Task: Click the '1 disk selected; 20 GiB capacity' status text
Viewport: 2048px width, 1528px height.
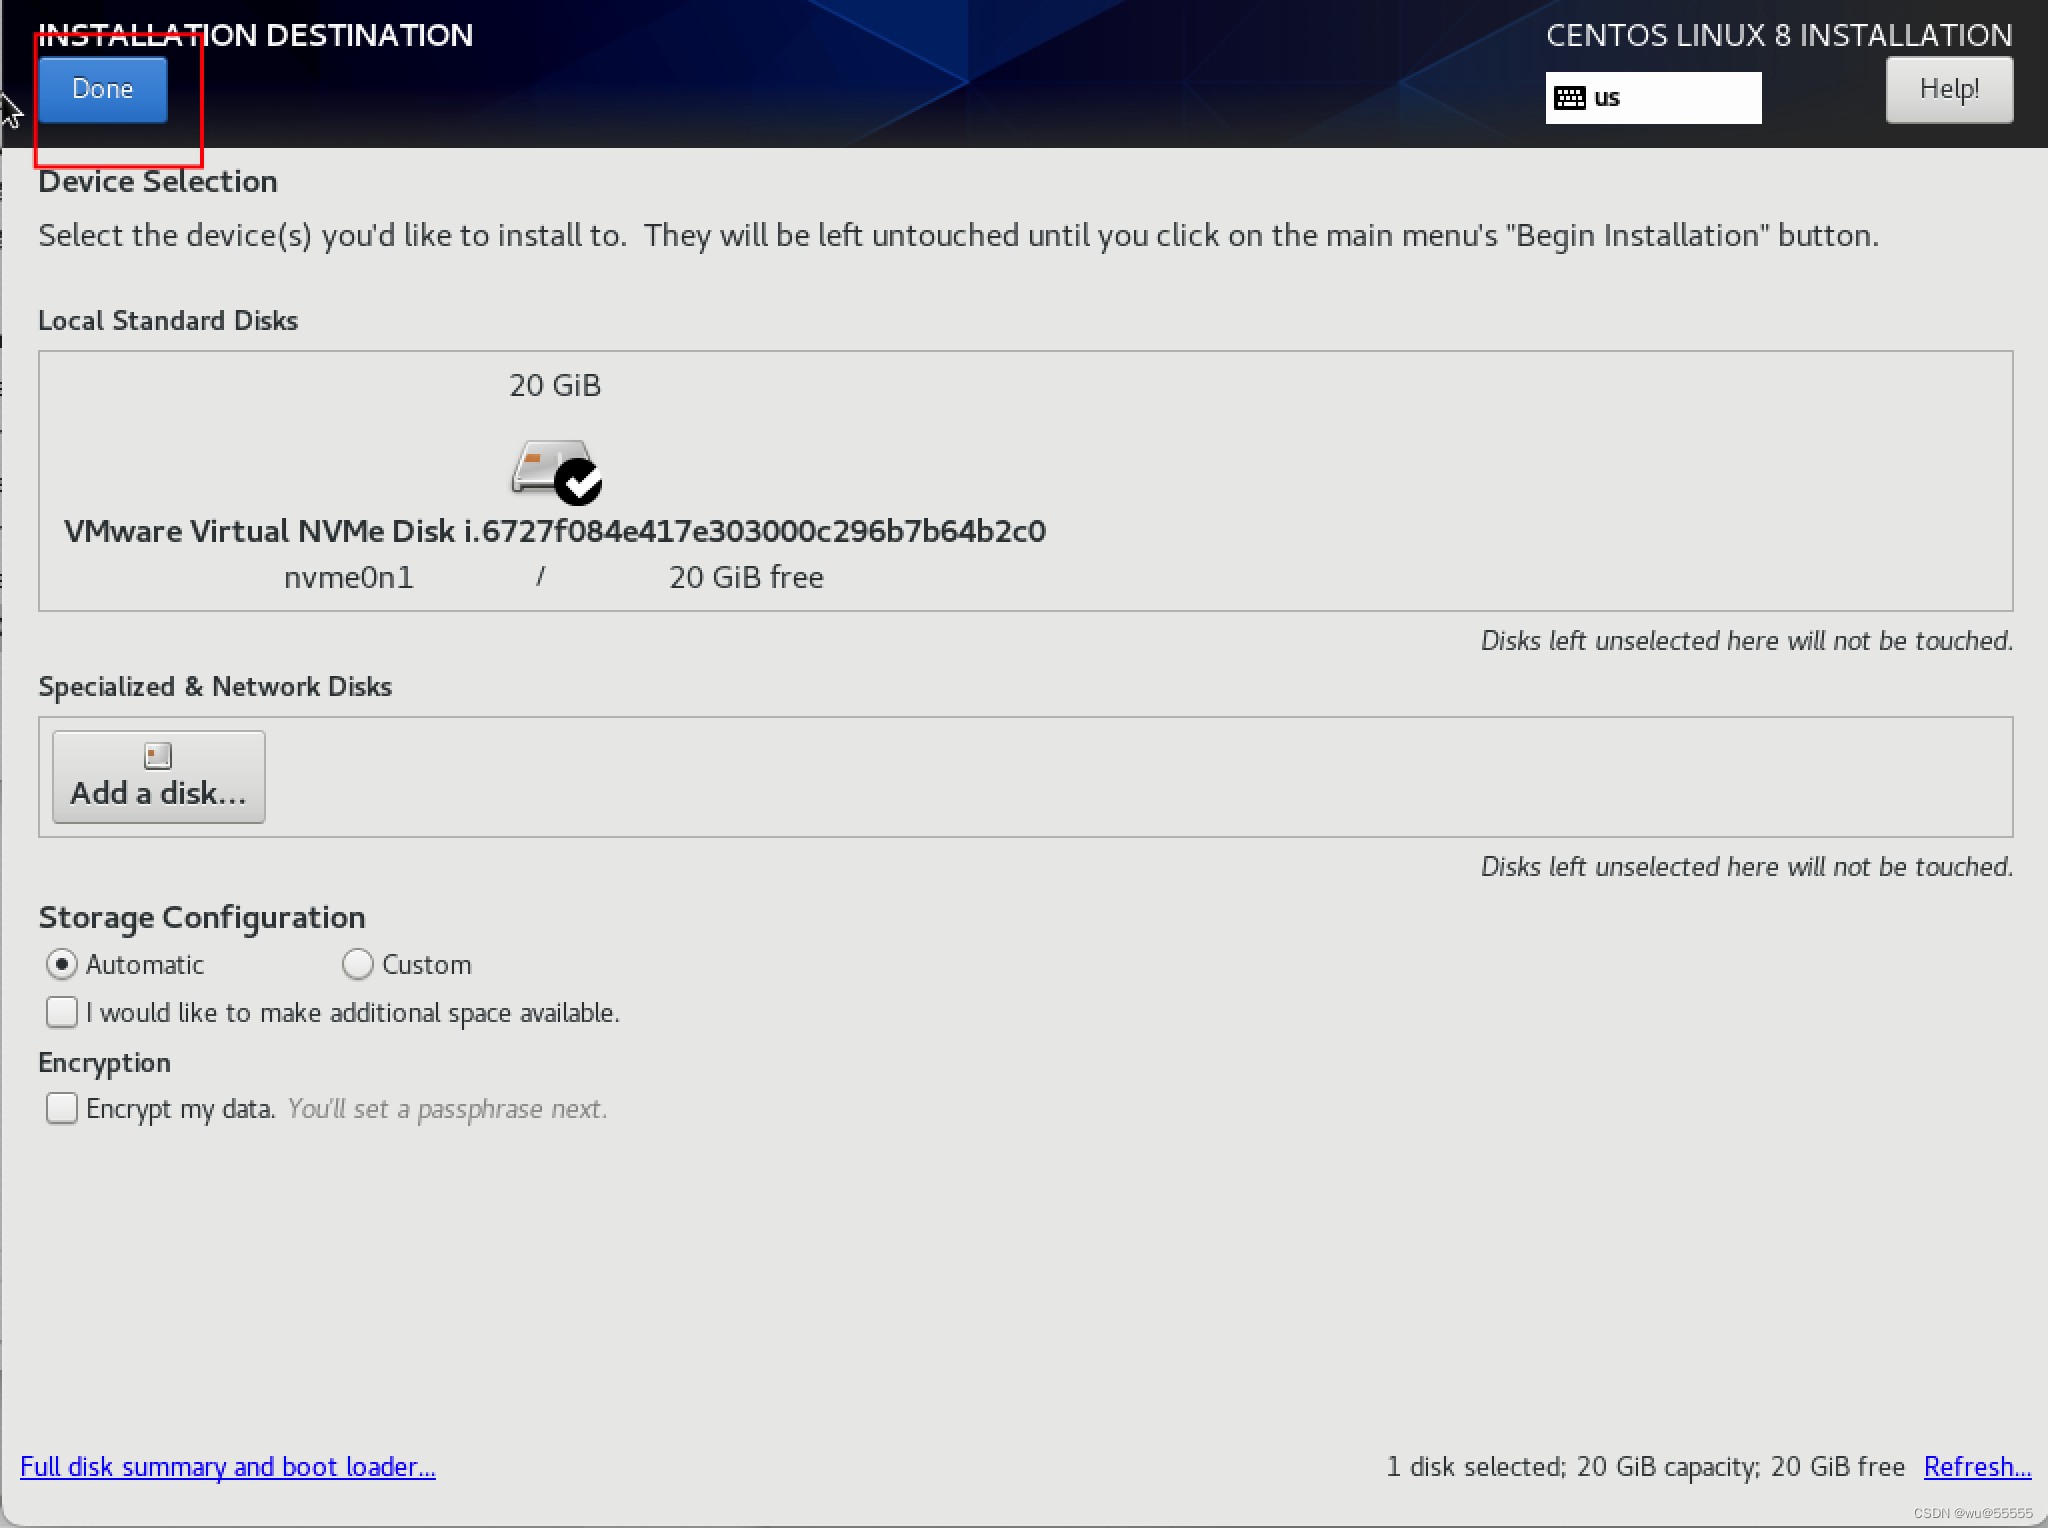Action: 1572,1467
